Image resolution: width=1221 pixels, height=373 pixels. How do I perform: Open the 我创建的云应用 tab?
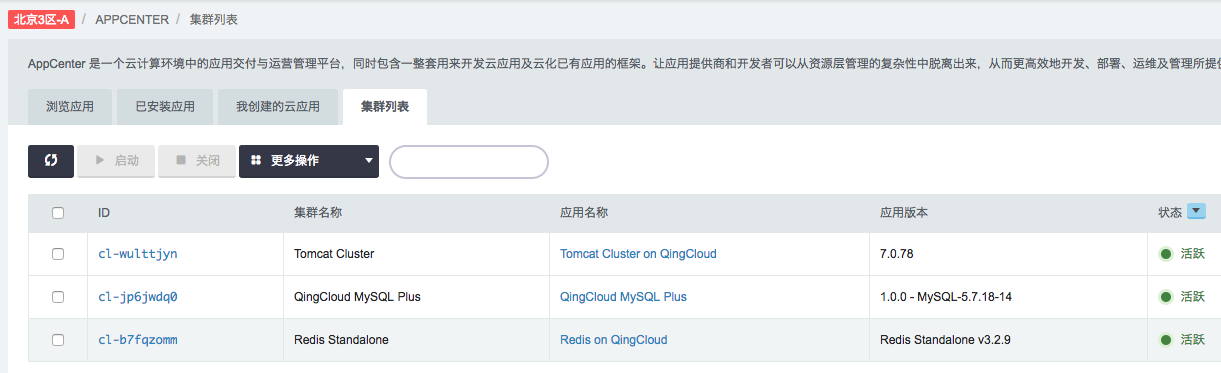pyautogui.click(x=278, y=107)
